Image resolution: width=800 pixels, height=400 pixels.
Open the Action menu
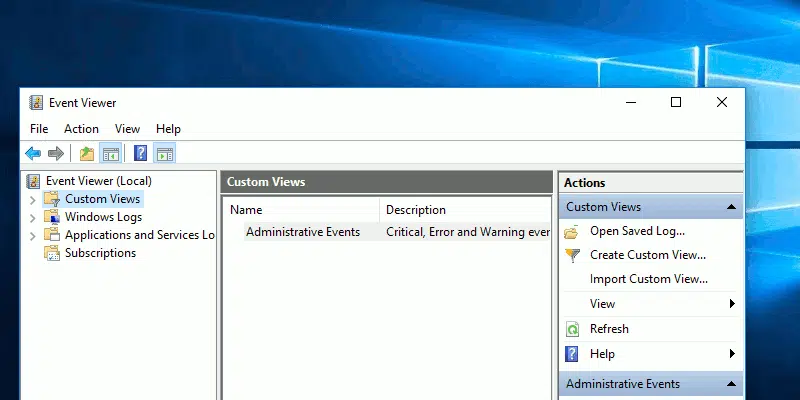tap(81, 129)
